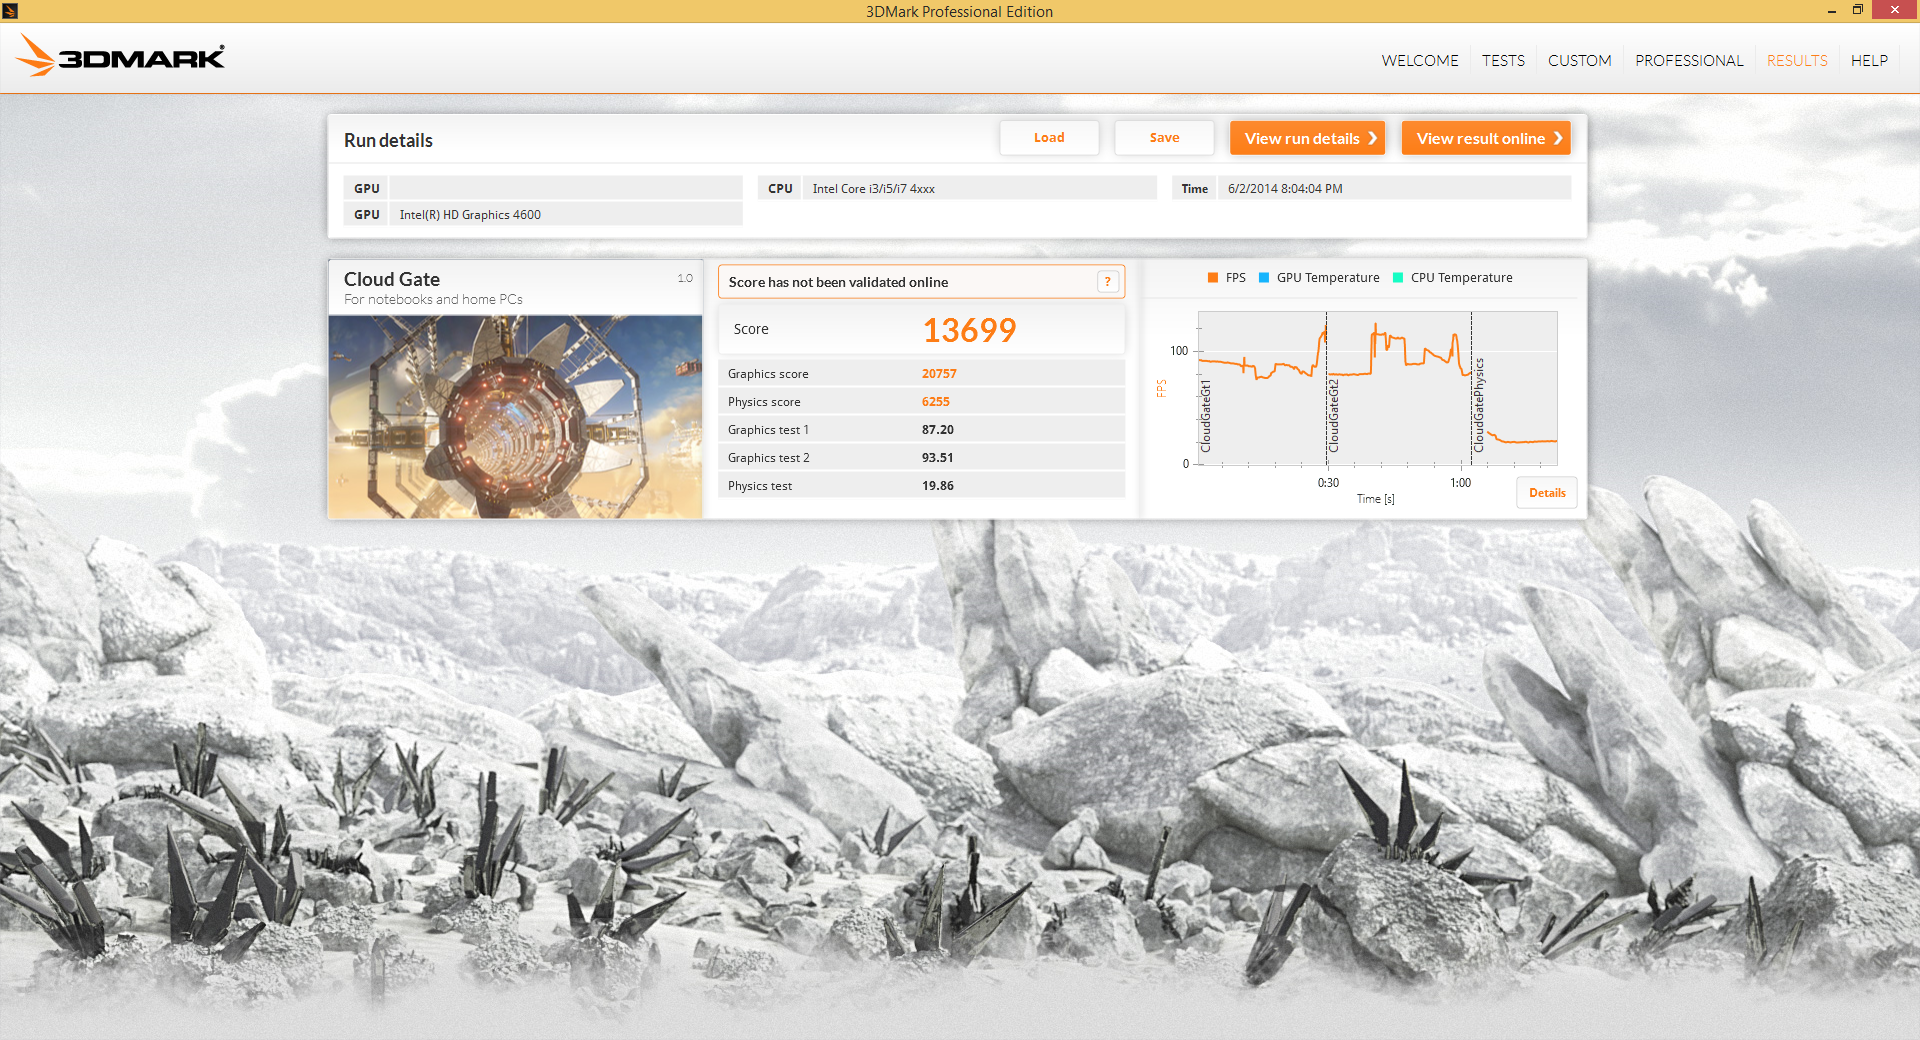Minimize the 3DMark window
Image resolution: width=1920 pixels, height=1040 pixels.
coord(1831,11)
